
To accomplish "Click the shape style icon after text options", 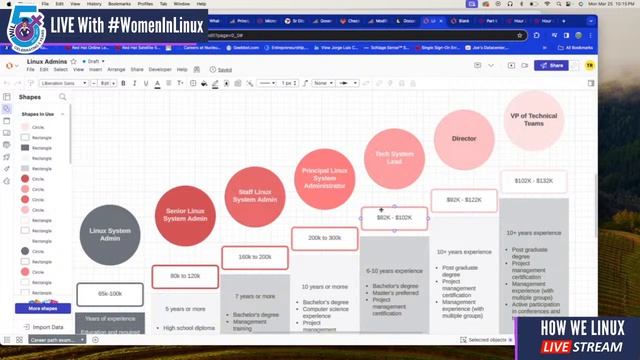I will coord(193,83).
